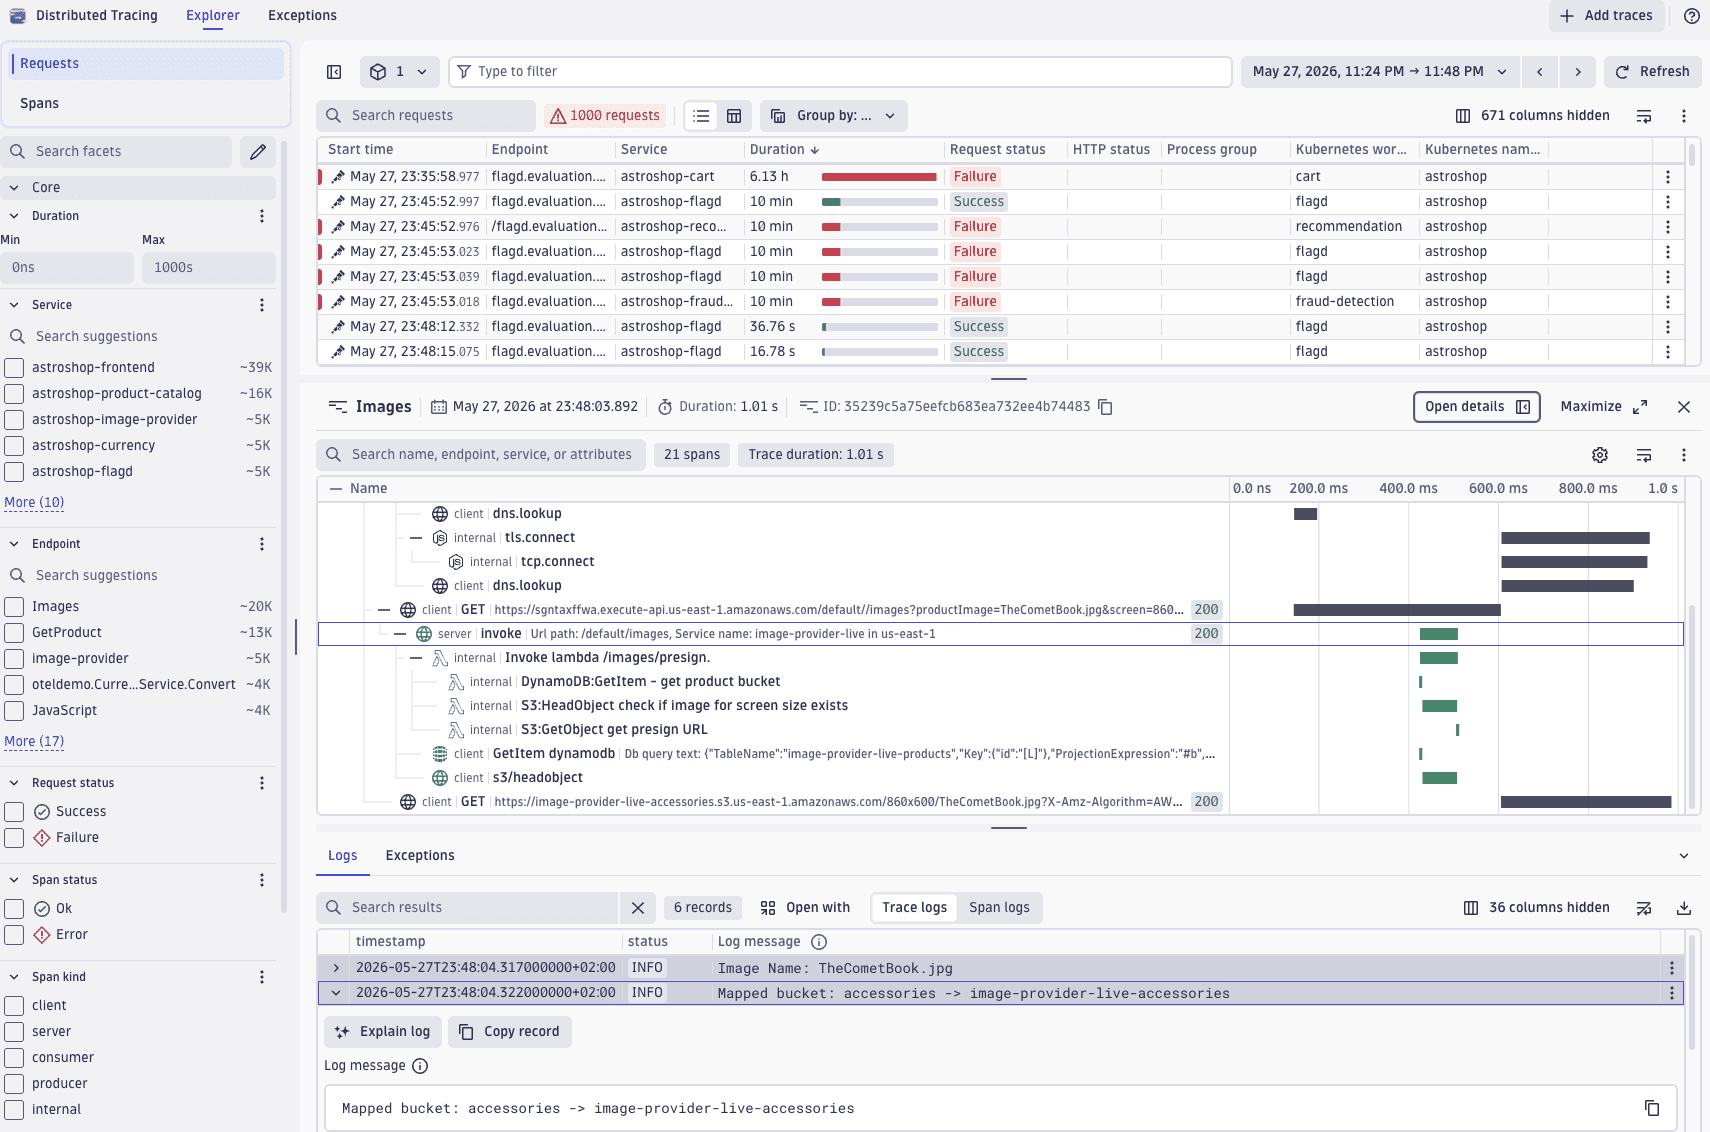
Task: Click the cart request duration bar
Action: [879, 177]
